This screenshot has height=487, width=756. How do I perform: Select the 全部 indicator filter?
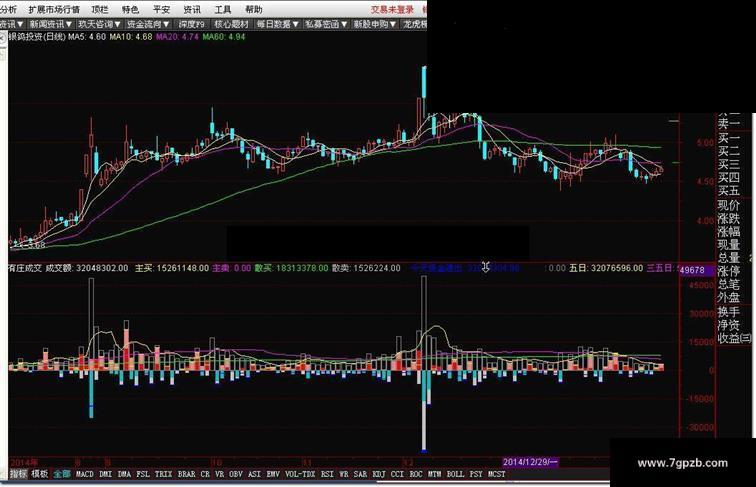(x=62, y=474)
